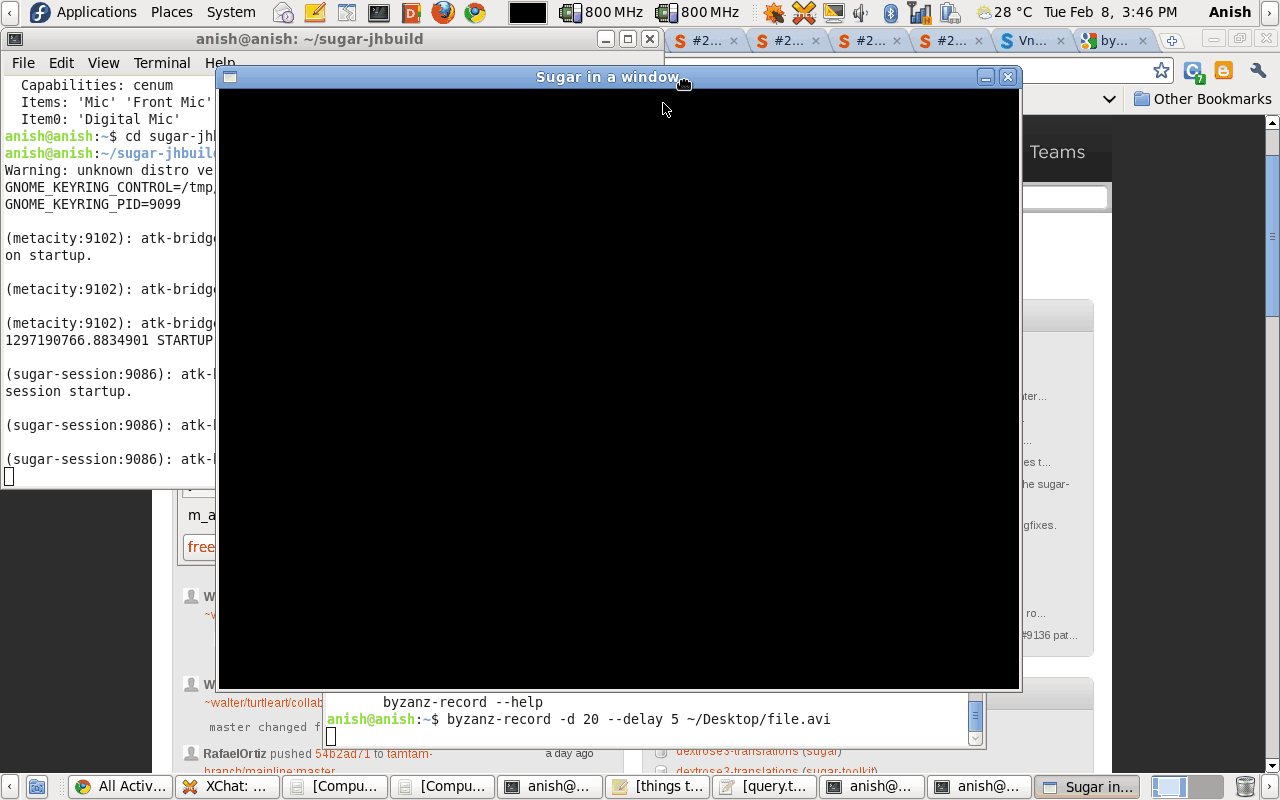Bookmark page with the star icon
Screen dimensions: 1280x800
pos(1161,71)
